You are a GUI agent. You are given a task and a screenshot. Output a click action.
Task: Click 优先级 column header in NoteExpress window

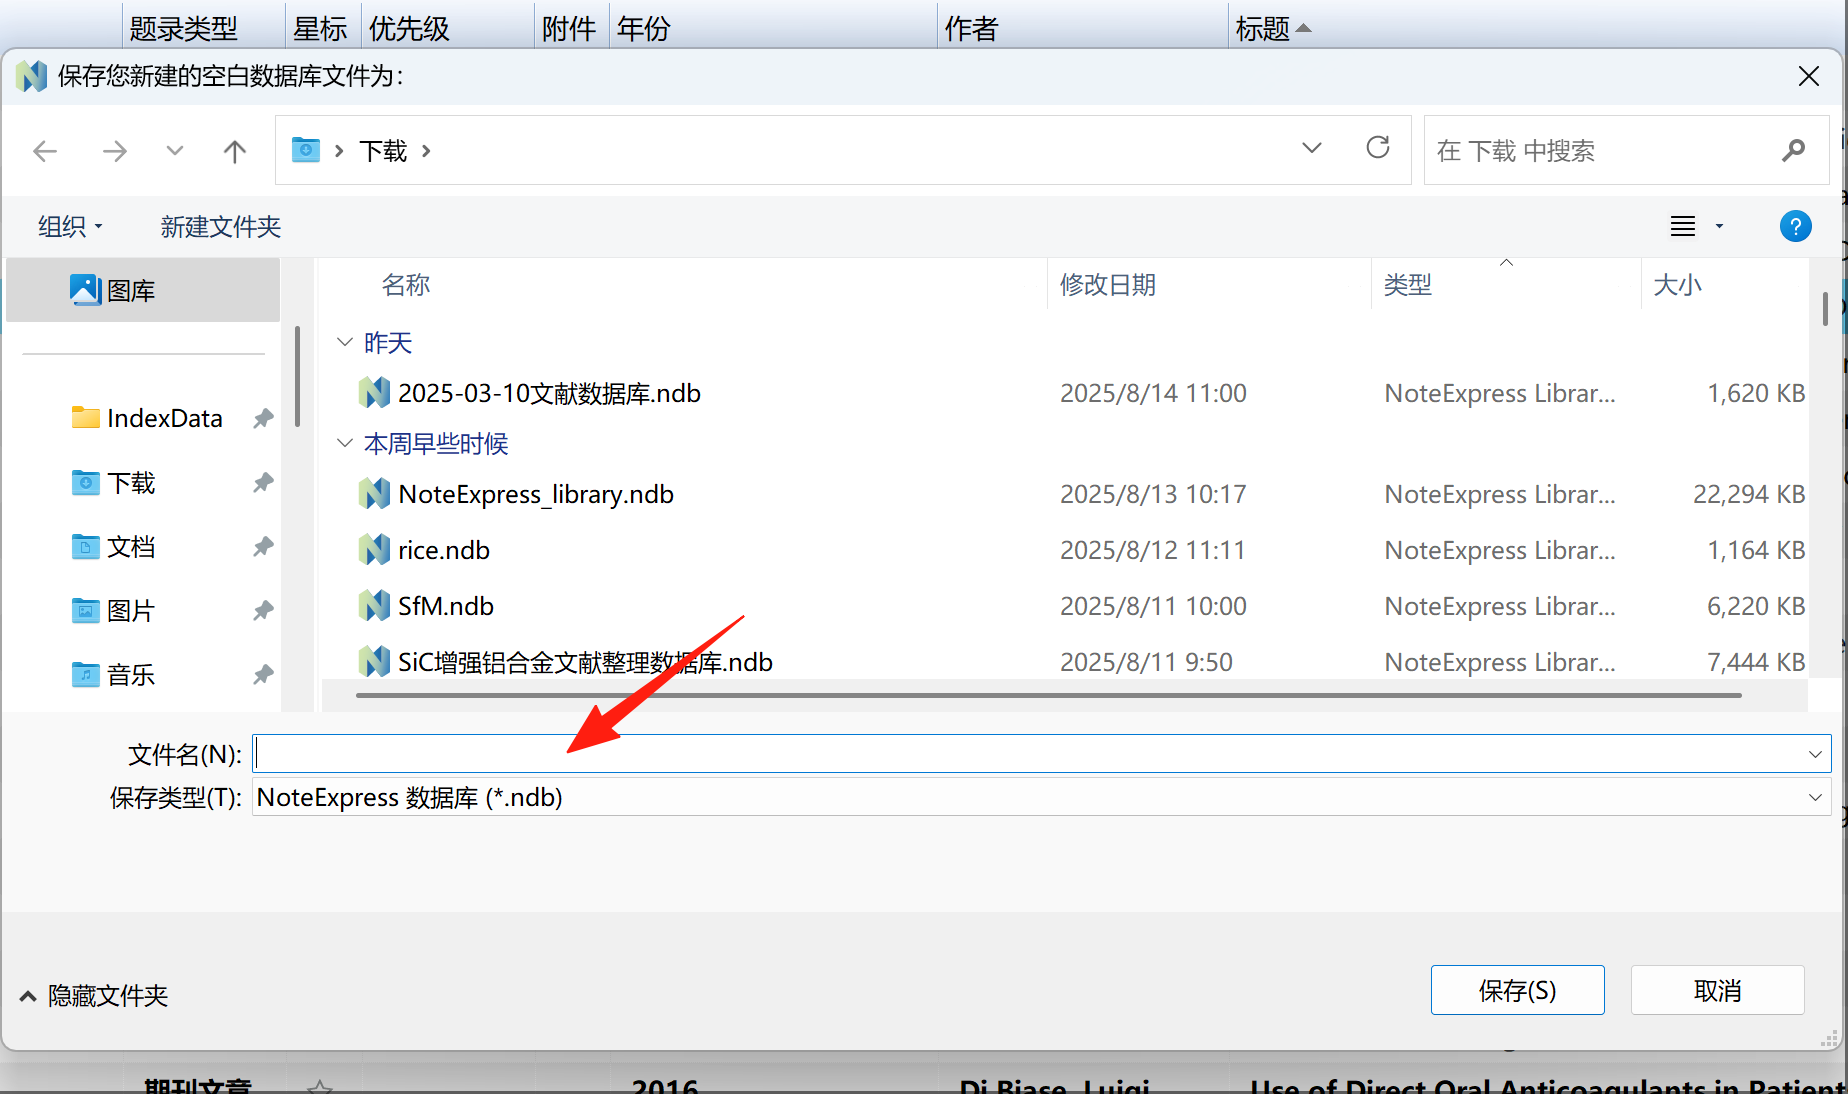click(x=409, y=29)
